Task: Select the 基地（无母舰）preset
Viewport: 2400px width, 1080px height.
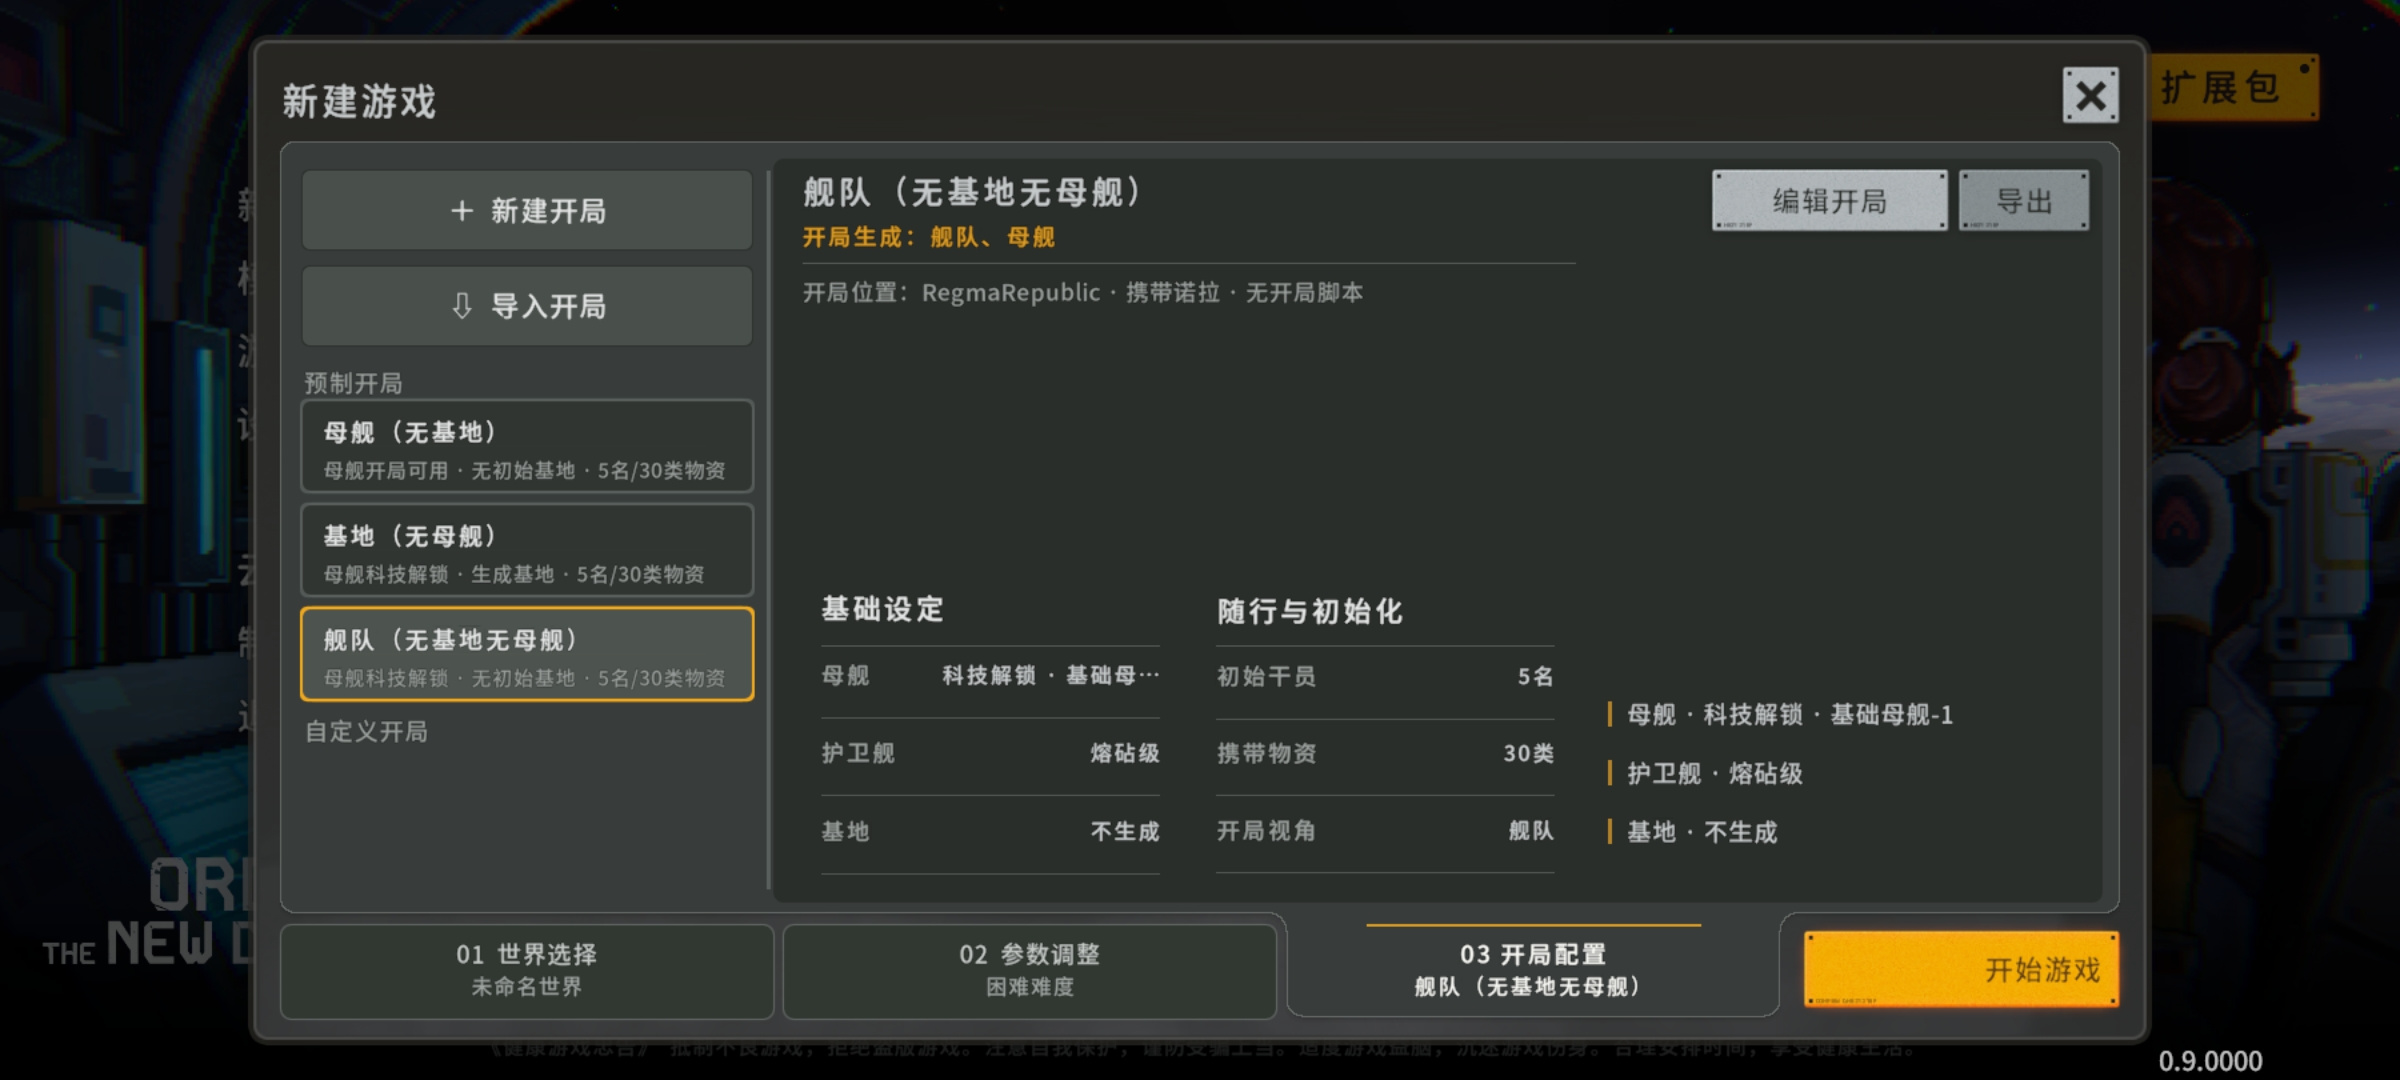Action: (527, 551)
